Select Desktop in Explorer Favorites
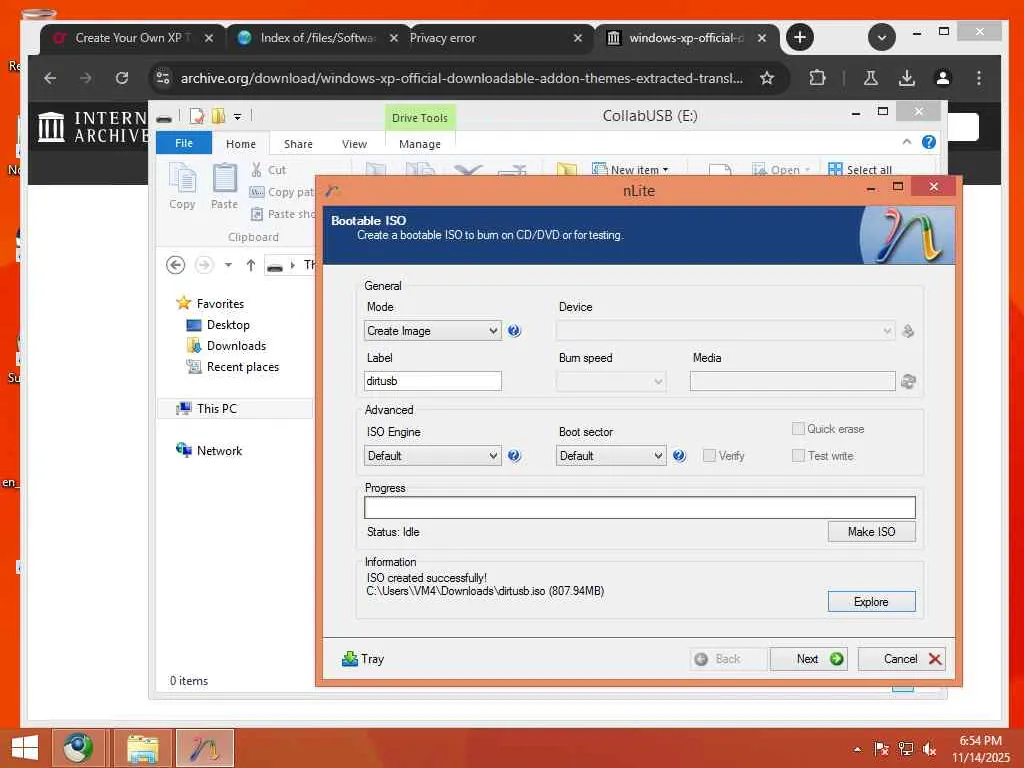The image size is (1024, 768). 218,325
